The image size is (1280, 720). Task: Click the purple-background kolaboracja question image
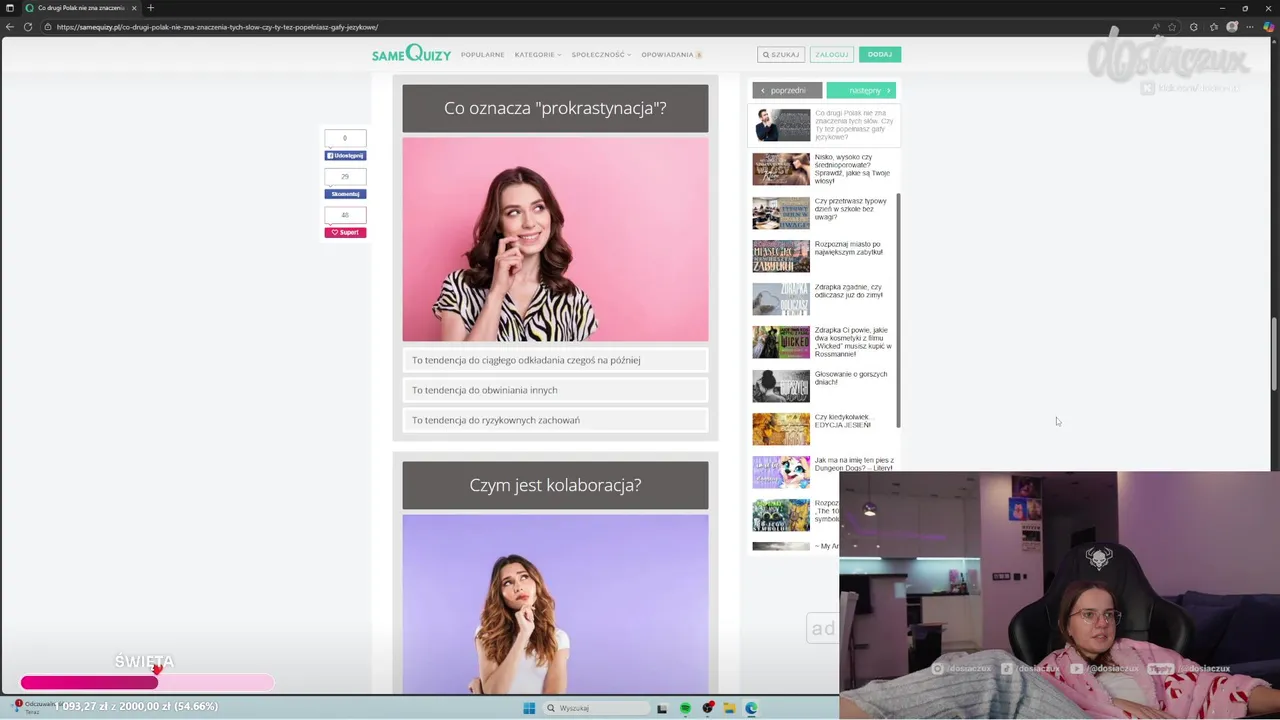pos(555,604)
